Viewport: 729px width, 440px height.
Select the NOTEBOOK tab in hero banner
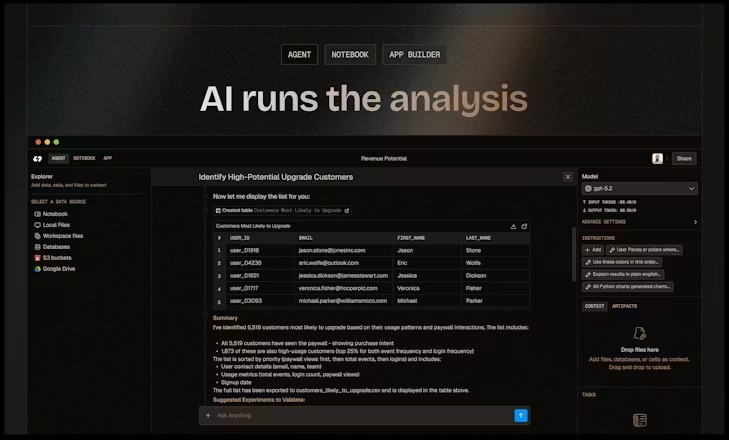point(350,55)
